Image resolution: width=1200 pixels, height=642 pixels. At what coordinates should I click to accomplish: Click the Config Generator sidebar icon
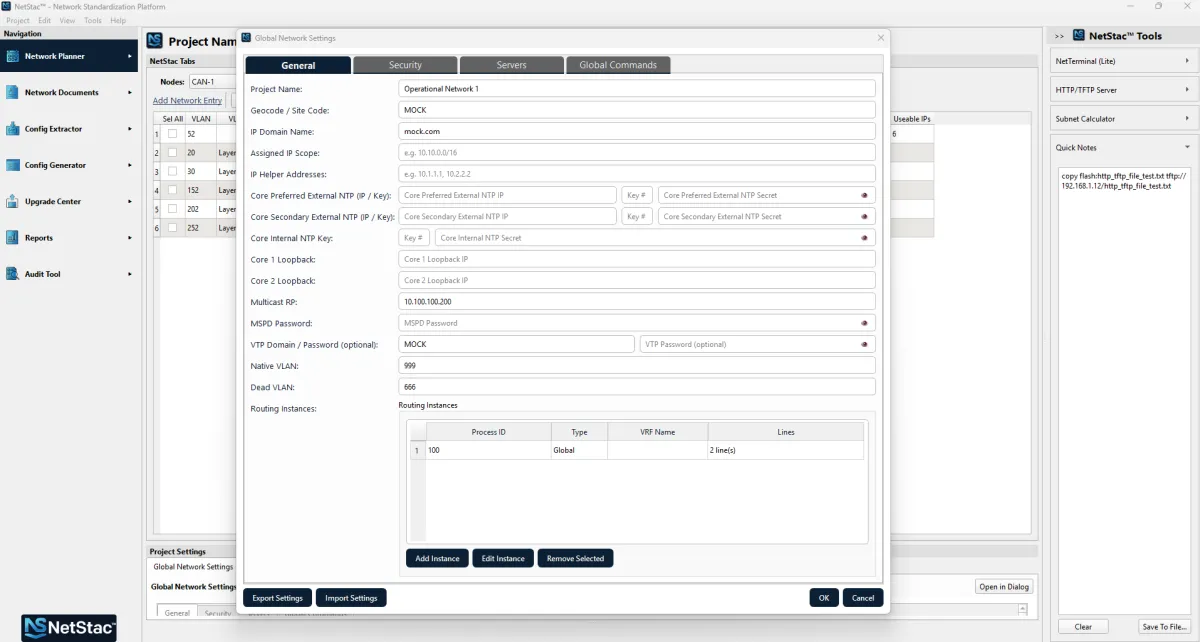[13, 165]
